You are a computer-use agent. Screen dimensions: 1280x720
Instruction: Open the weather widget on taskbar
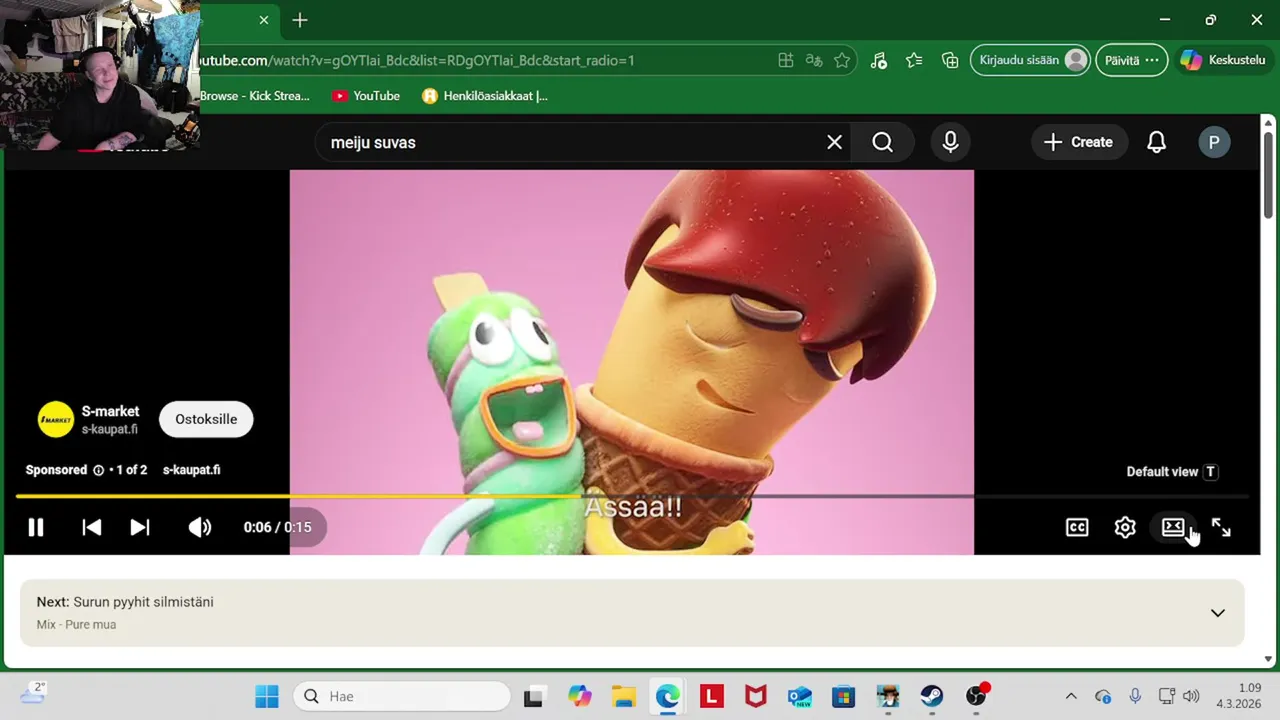[x=32, y=693]
